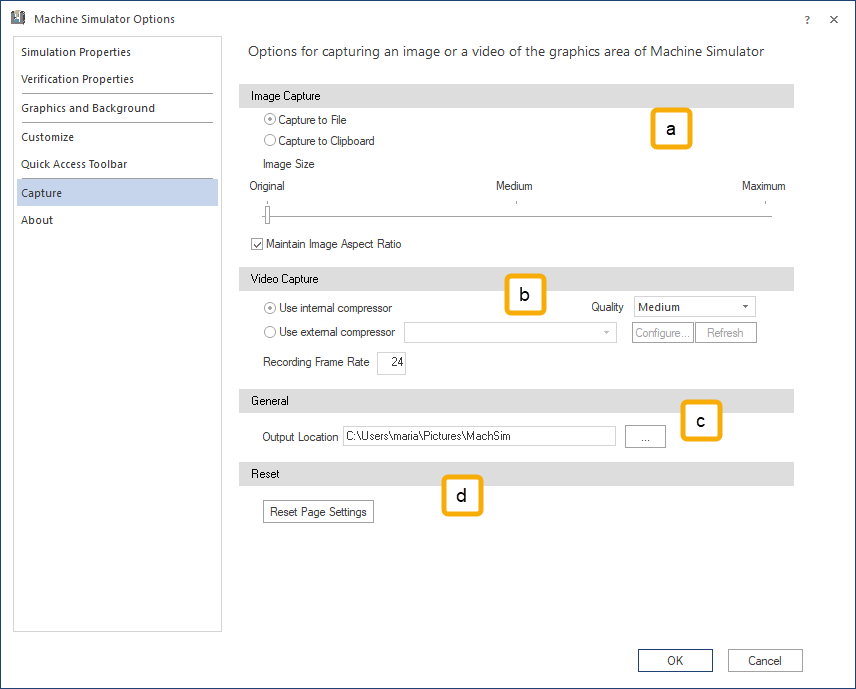Viewport: 856px width, 689px height.
Task: Close the Machine Simulator Options dialog
Action: [834, 19]
